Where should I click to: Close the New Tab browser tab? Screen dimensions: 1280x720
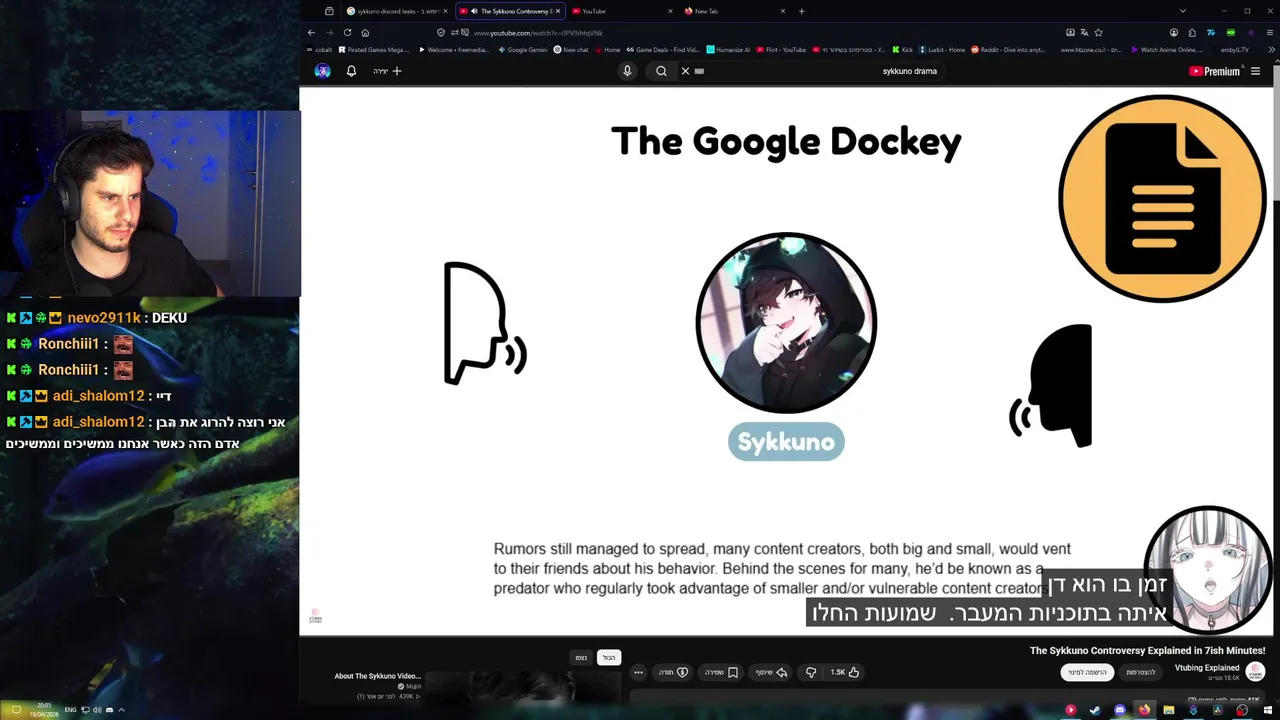point(783,11)
